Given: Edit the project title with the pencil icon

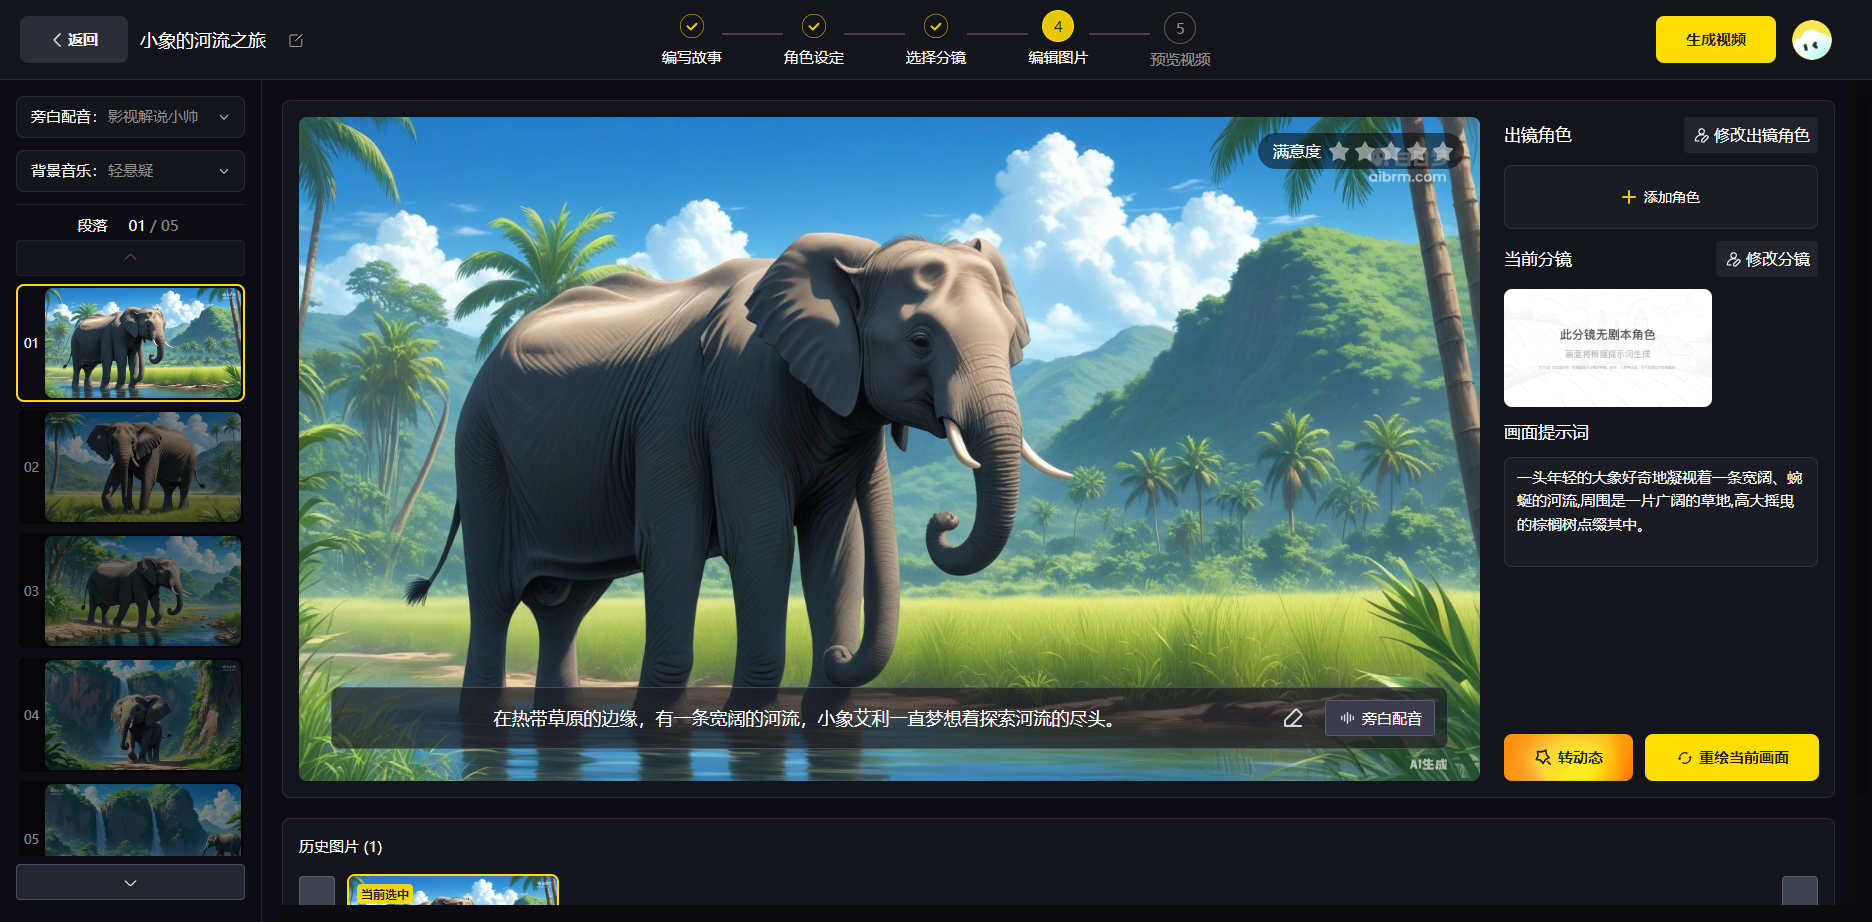Looking at the screenshot, I should (296, 40).
